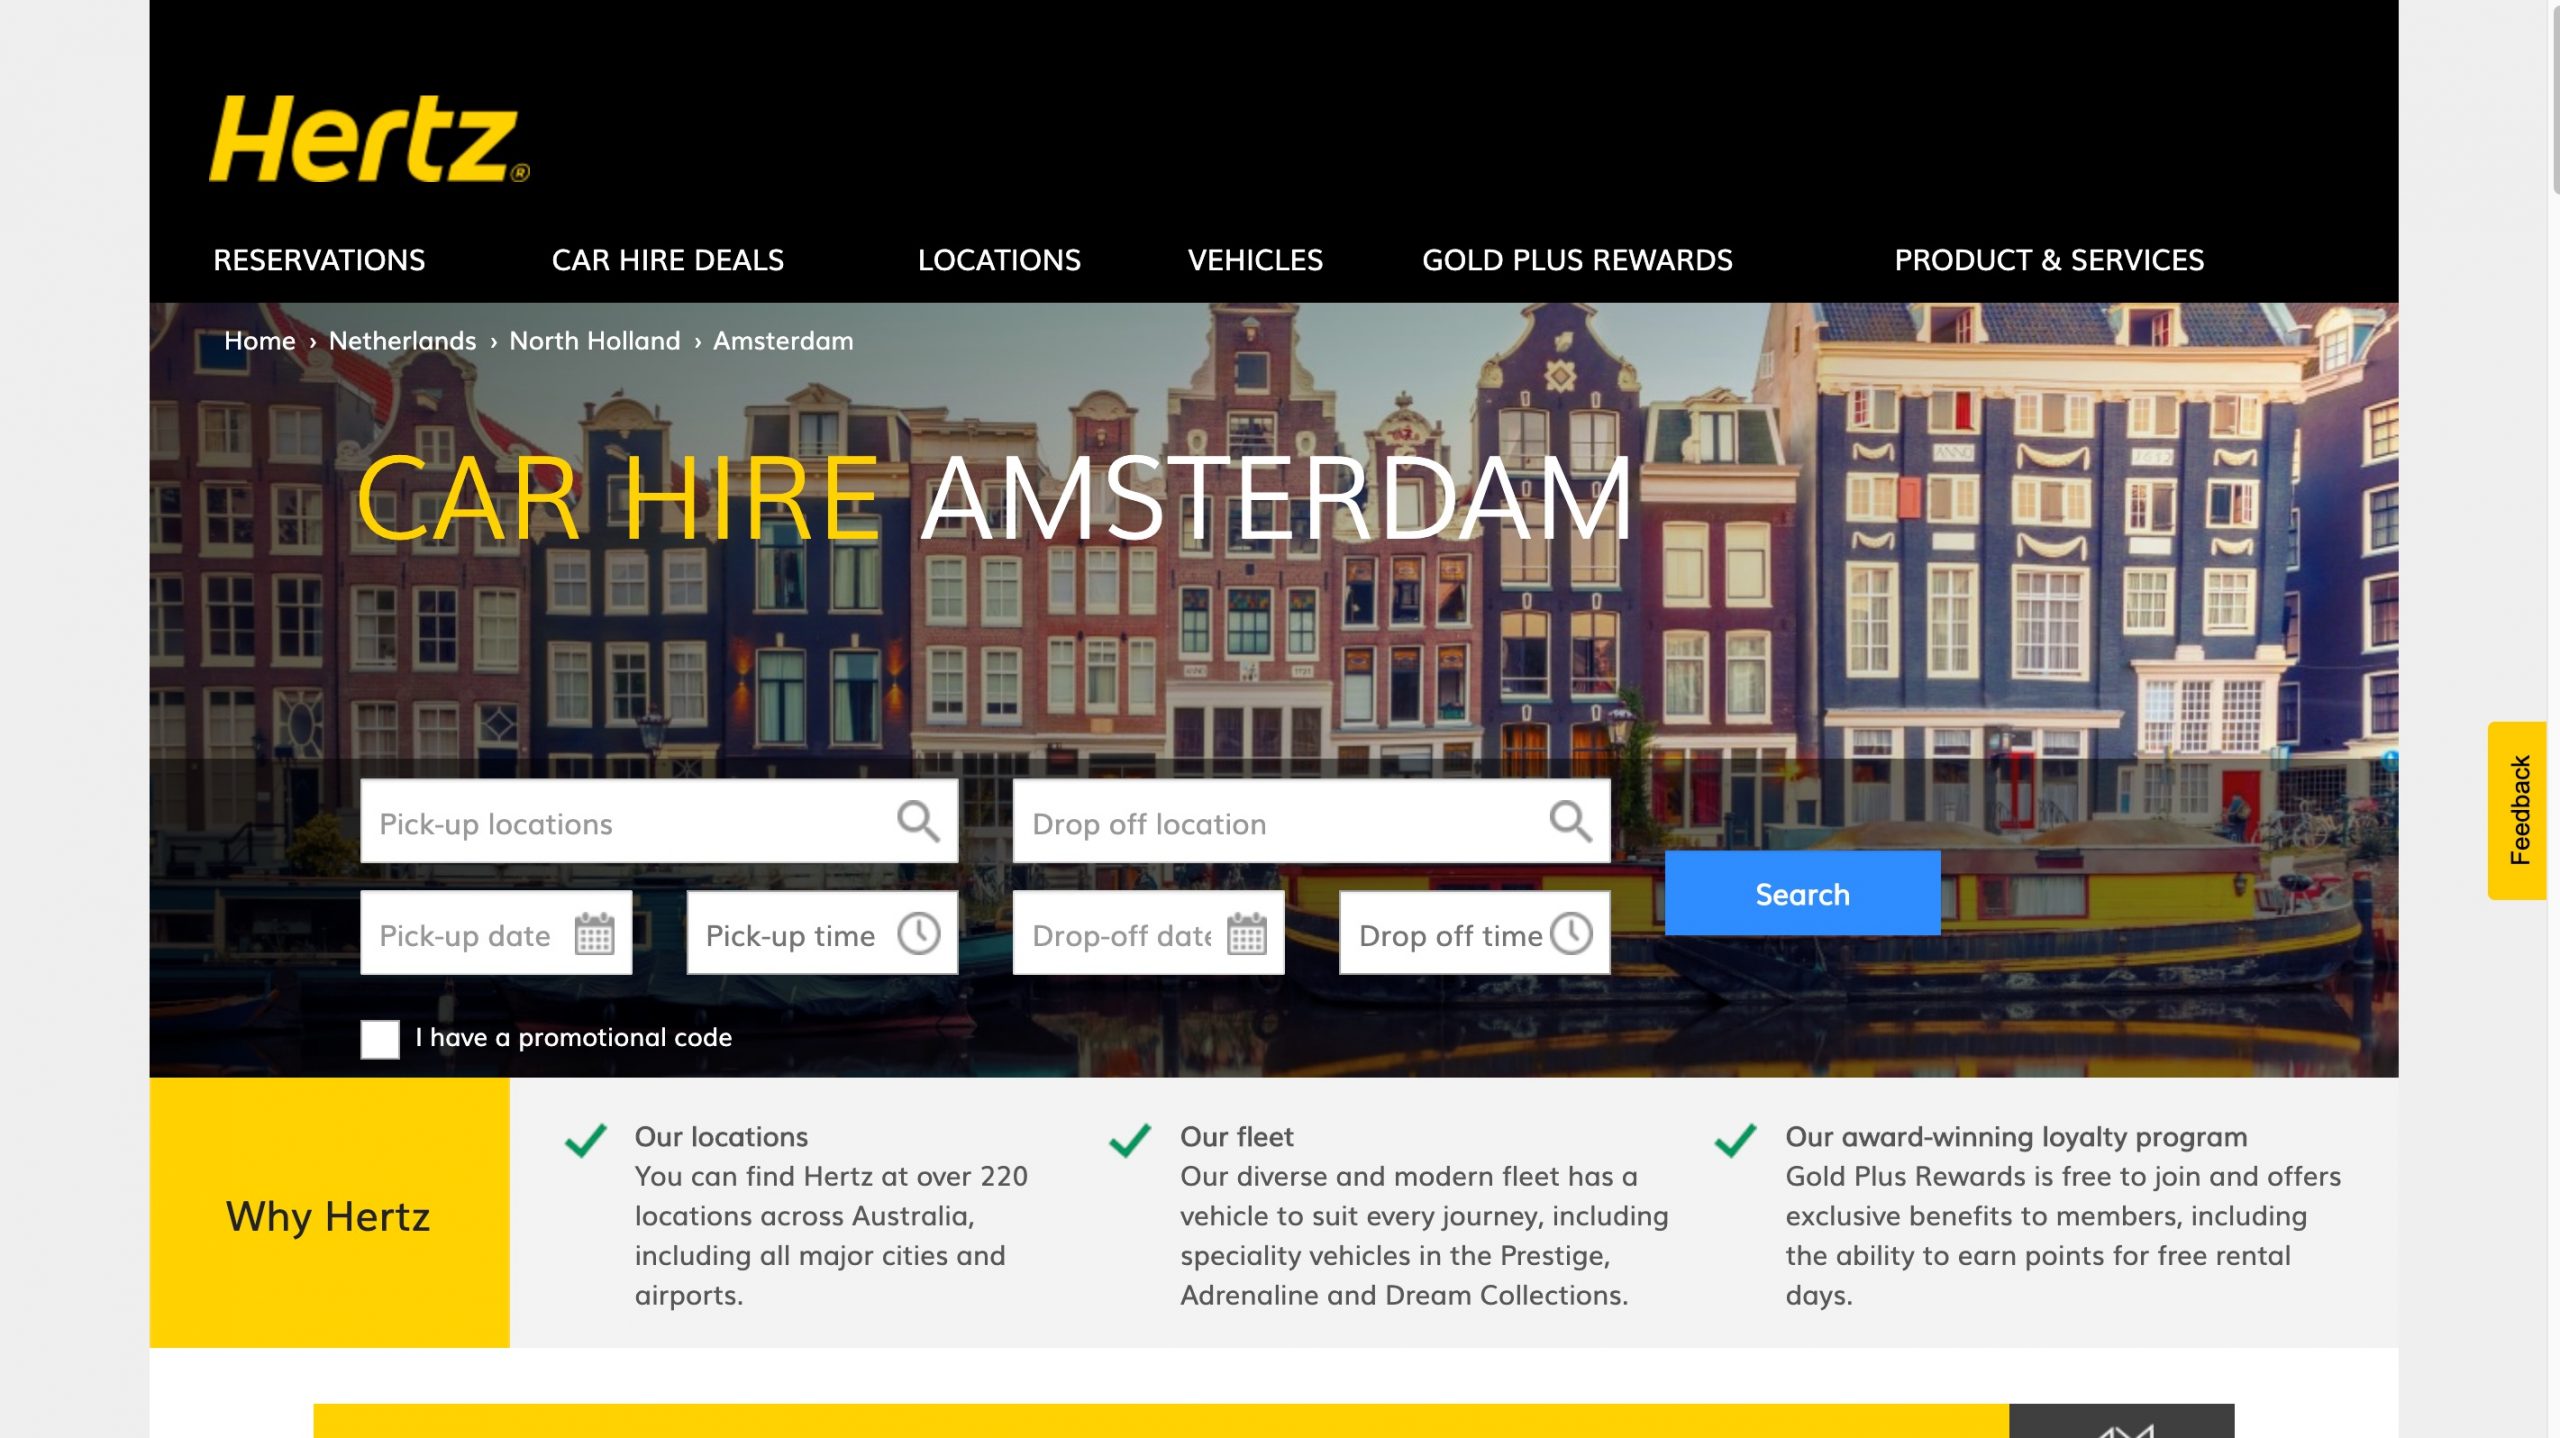2560x1438 pixels.
Task: Click the pick-up location magnifier icon
Action: (917, 822)
